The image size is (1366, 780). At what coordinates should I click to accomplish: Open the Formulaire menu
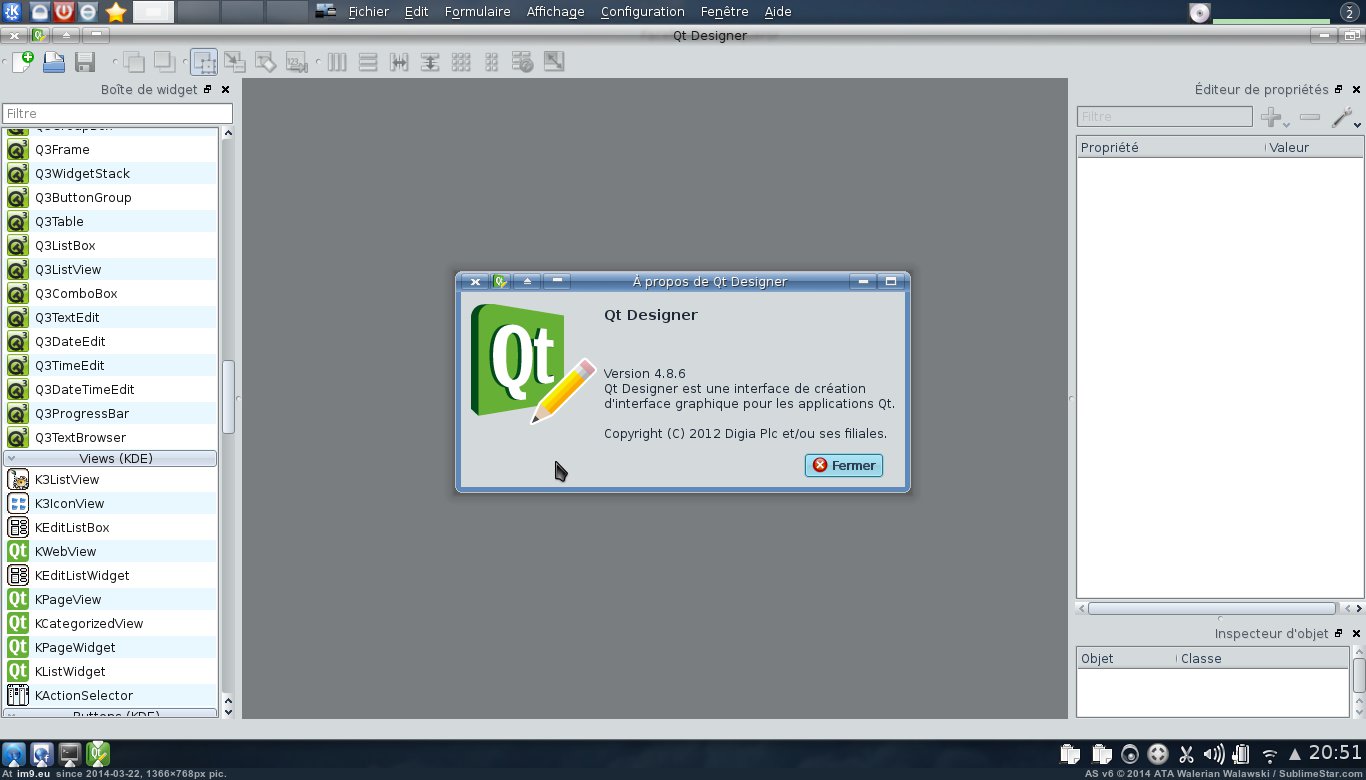click(477, 12)
